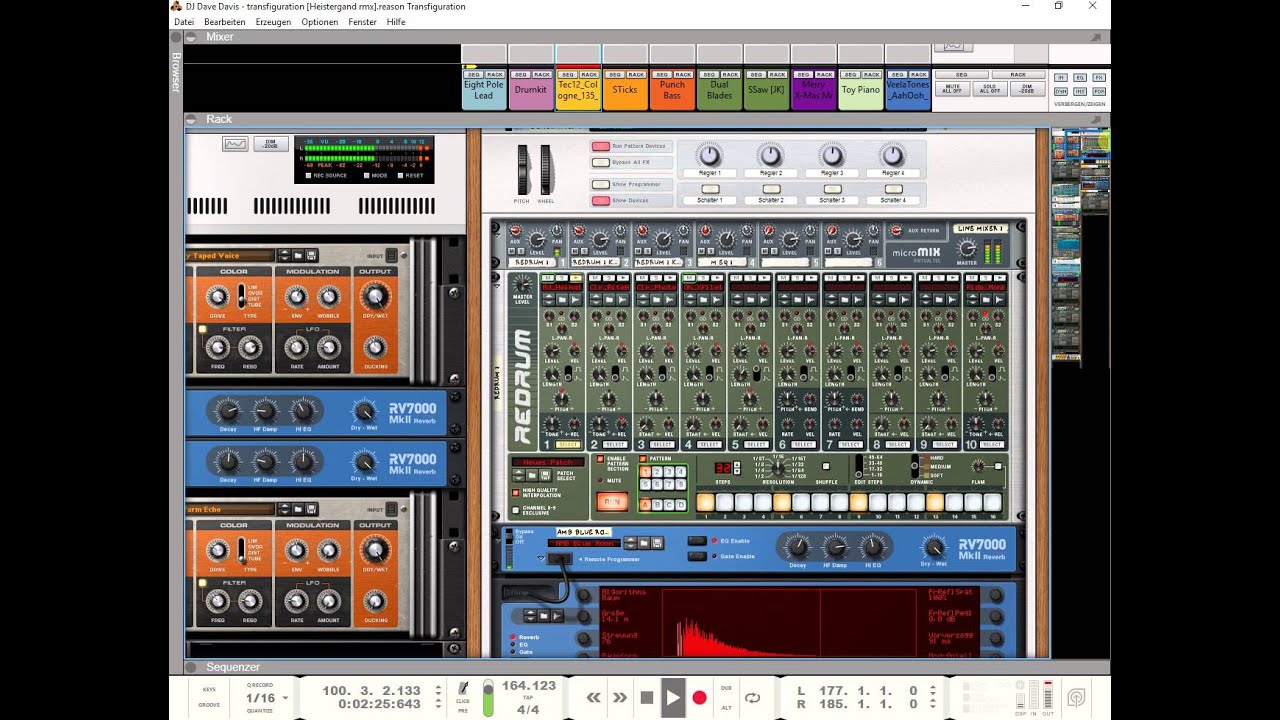Save Redrum patch with disk icon
Viewport: 1280px width, 720px height.
543,475
